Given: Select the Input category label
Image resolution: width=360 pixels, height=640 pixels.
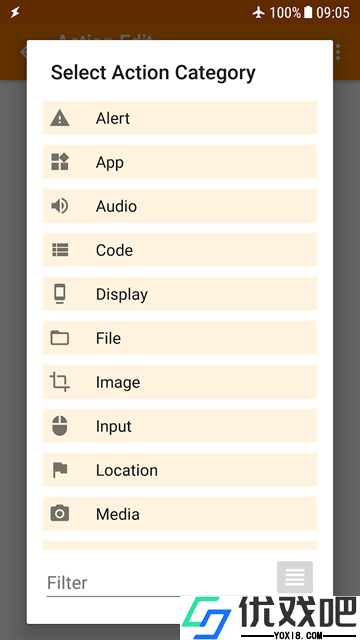Looking at the screenshot, I should [x=113, y=427].
